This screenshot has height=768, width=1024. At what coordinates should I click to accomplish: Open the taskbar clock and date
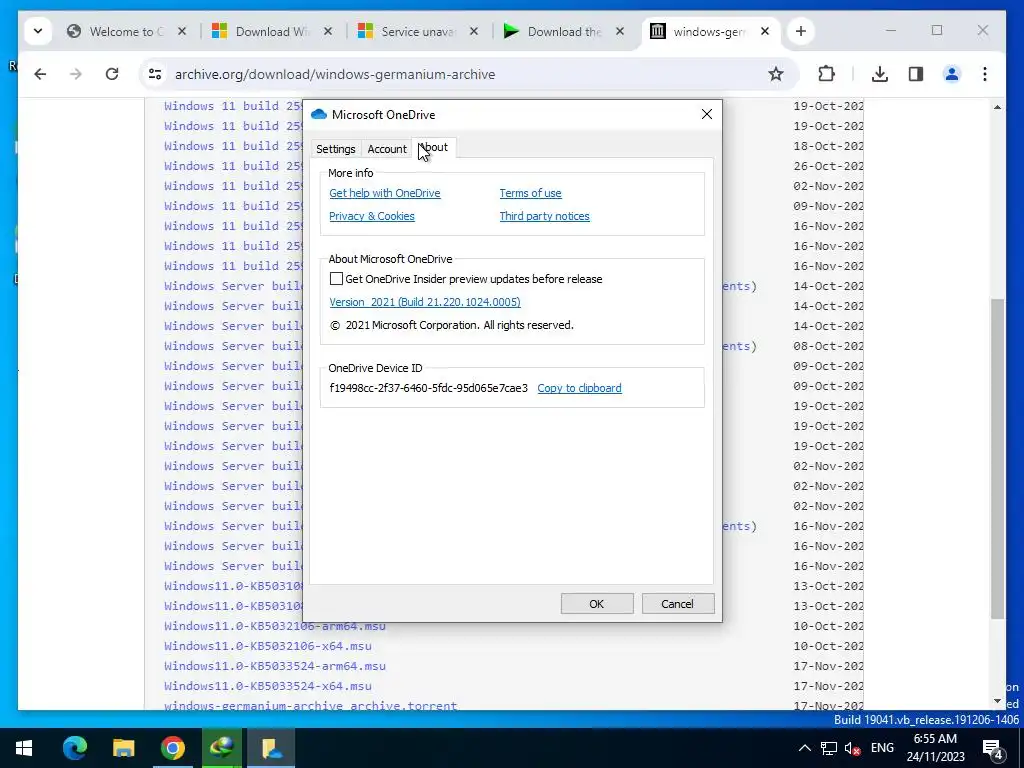click(935, 748)
